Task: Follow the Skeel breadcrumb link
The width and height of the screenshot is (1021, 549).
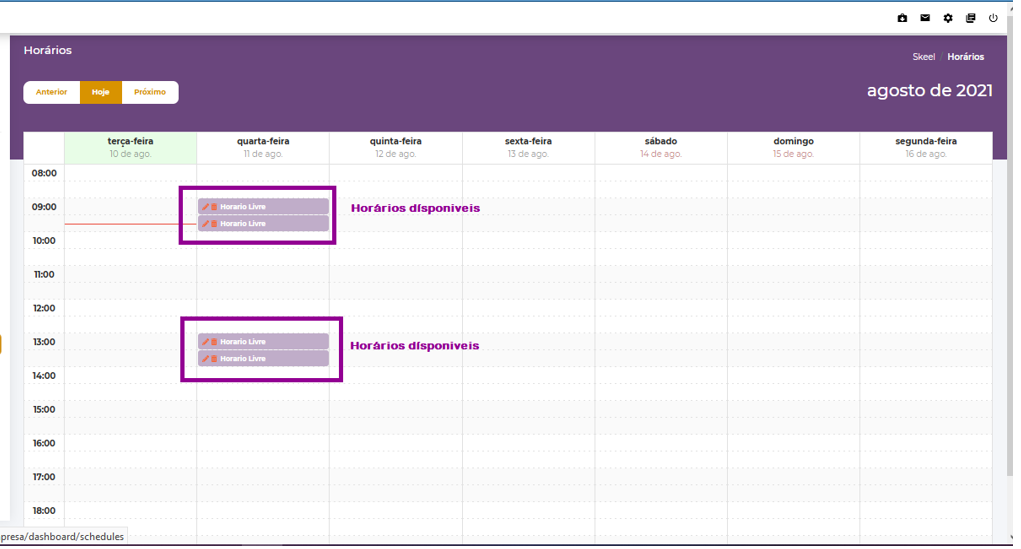Action: [x=923, y=57]
